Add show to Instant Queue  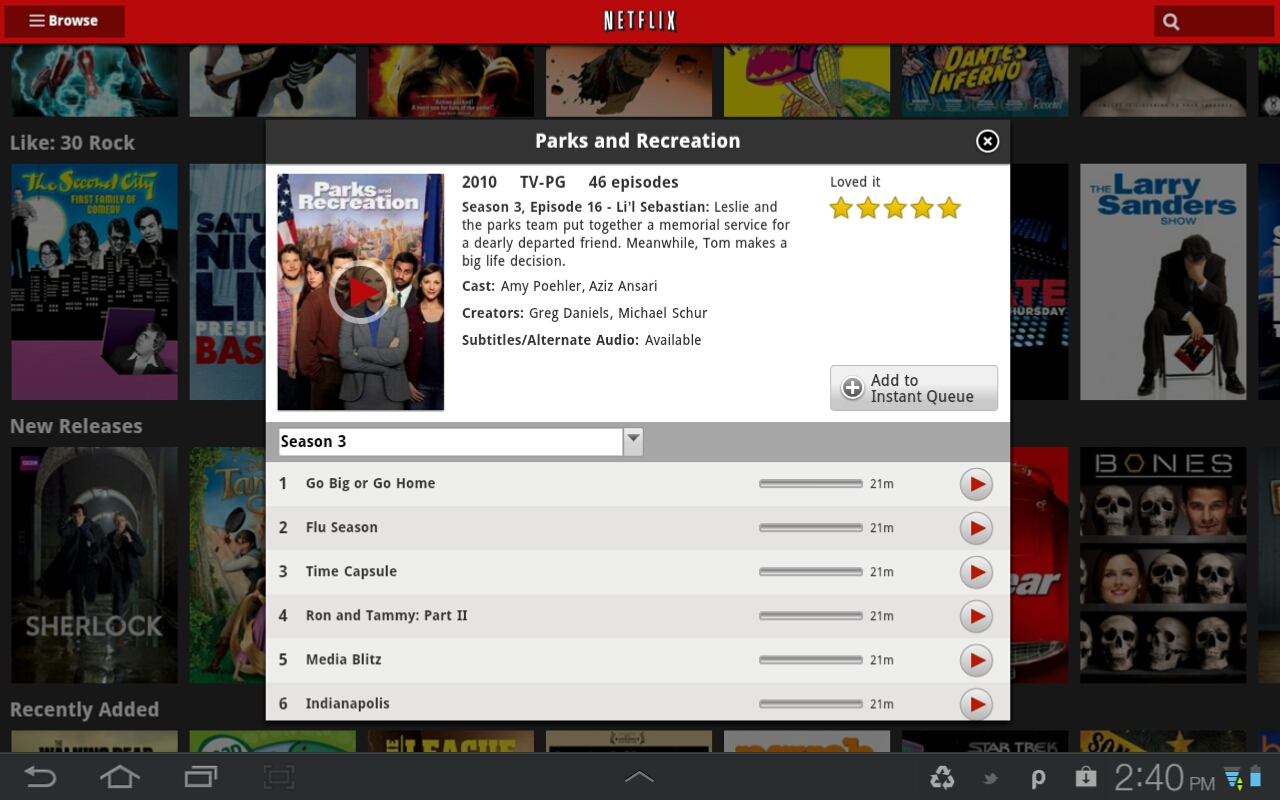(913, 388)
